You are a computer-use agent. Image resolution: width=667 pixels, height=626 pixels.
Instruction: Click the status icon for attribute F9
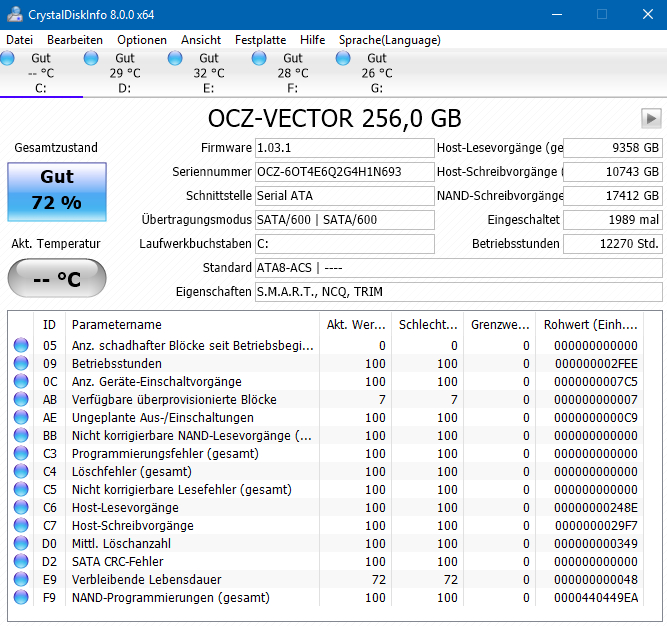coord(21,597)
